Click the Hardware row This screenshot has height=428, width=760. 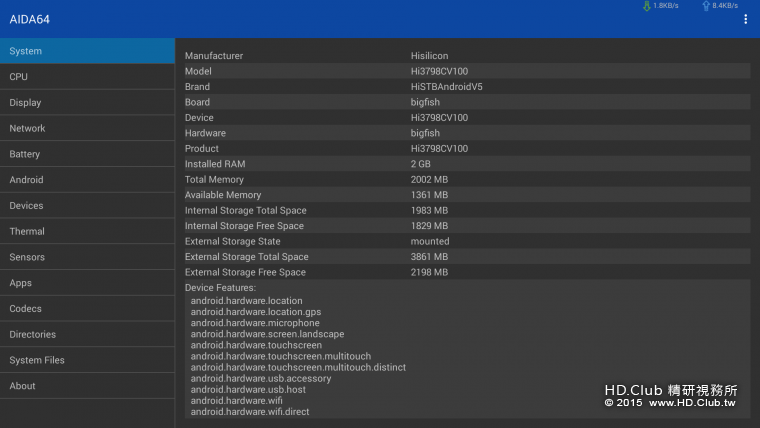[x=467, y=133]
